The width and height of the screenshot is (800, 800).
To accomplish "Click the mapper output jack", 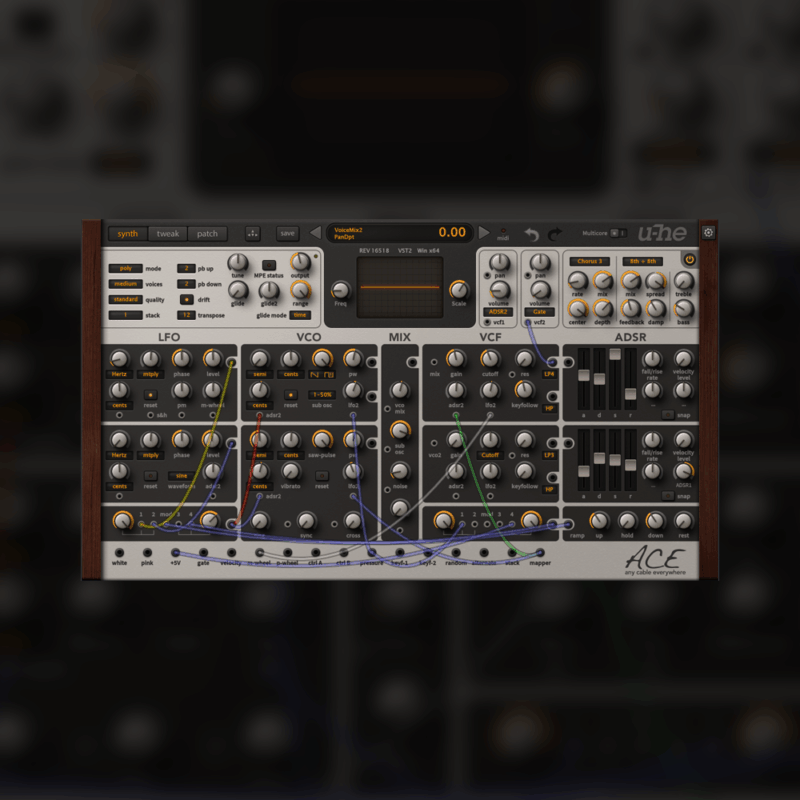I will (x=540, y=553).
